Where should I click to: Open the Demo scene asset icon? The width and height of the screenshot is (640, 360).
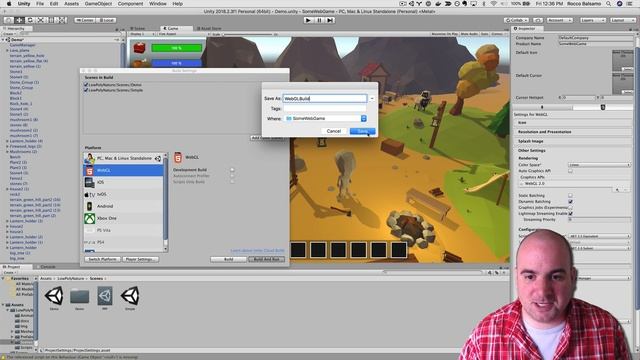(x=54, y=296)
